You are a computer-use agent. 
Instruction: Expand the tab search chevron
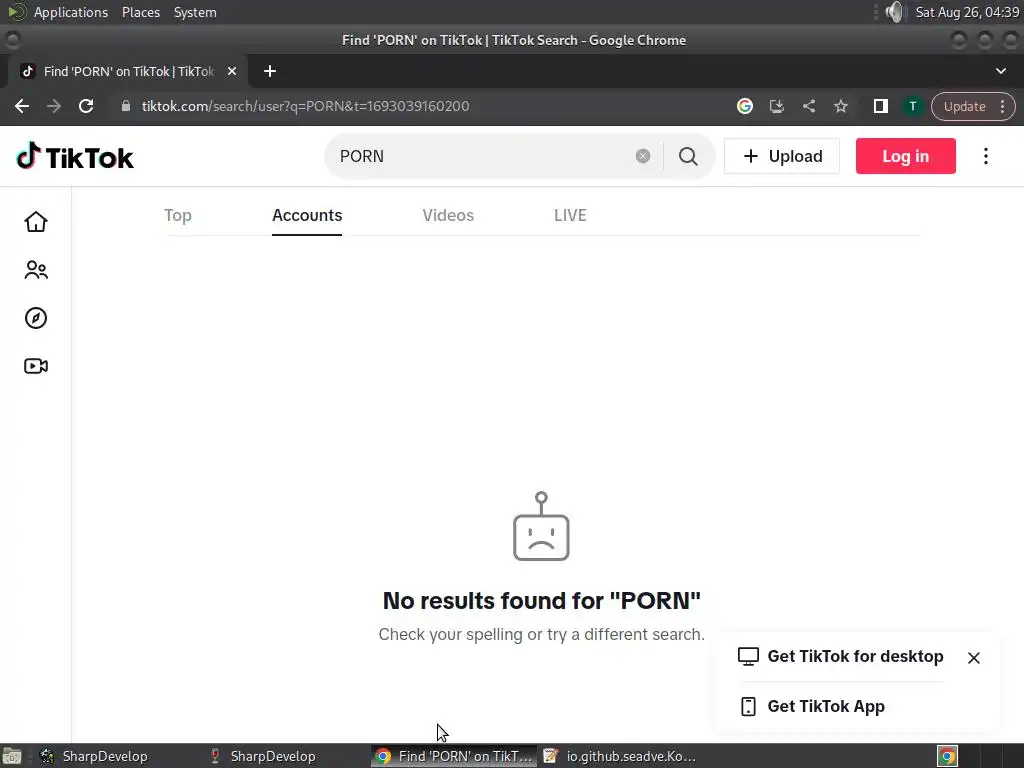pos(1000,71)
